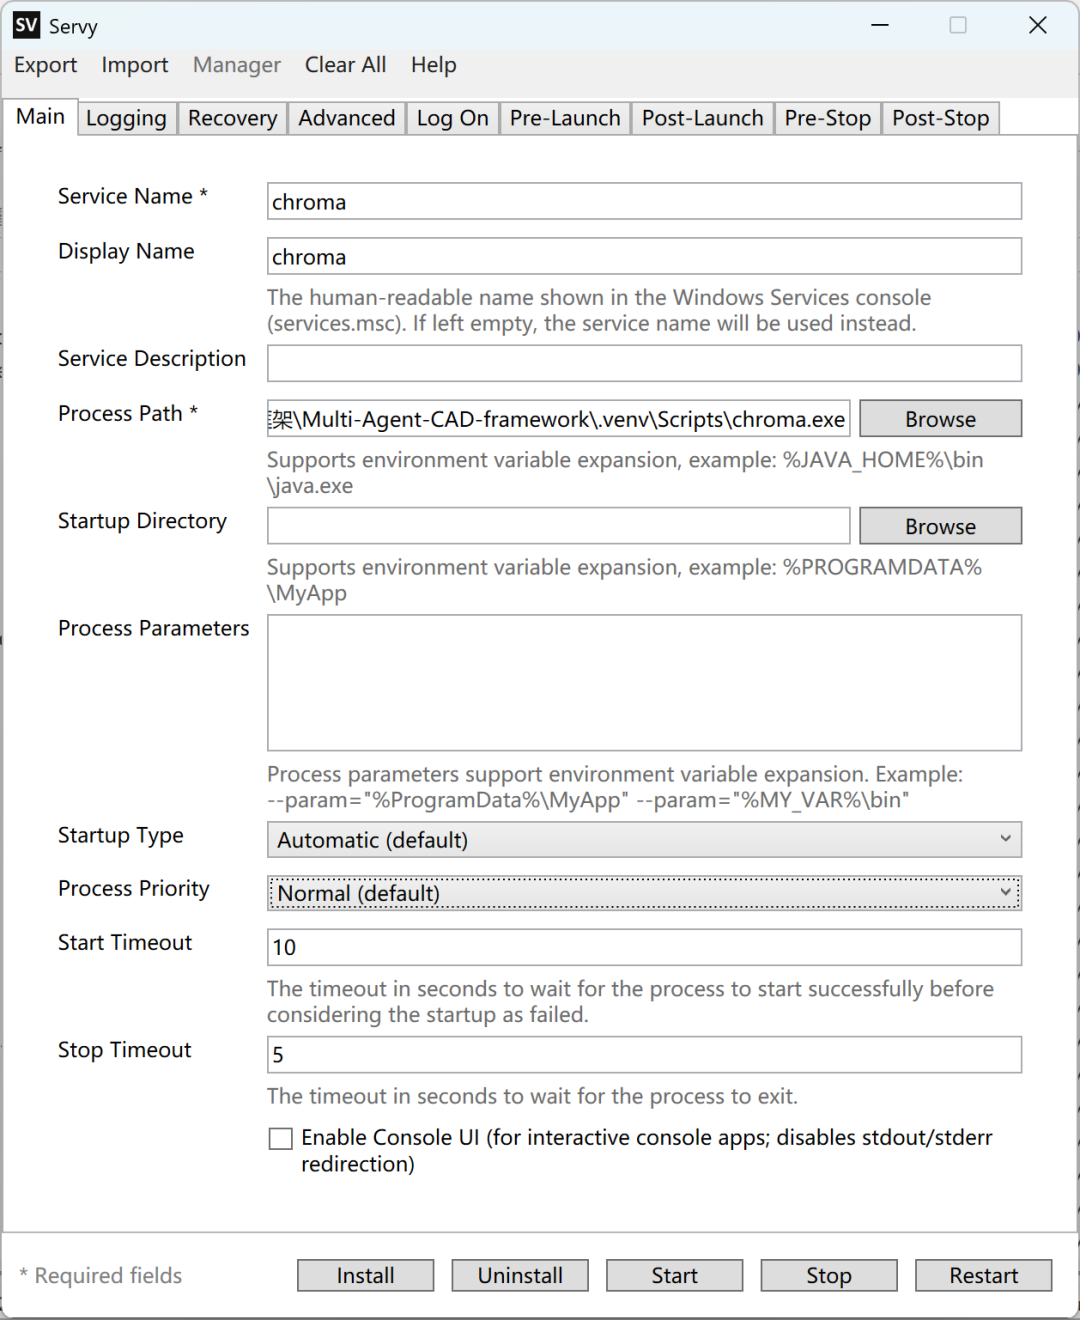Open the Import menu
Image resolution: width=1080 pixels, height=1320 pixels.
[x=135, y=65]
